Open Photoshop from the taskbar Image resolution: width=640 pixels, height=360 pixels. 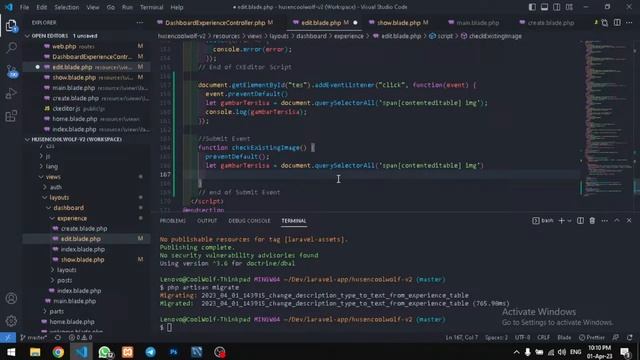pos(173,352)
